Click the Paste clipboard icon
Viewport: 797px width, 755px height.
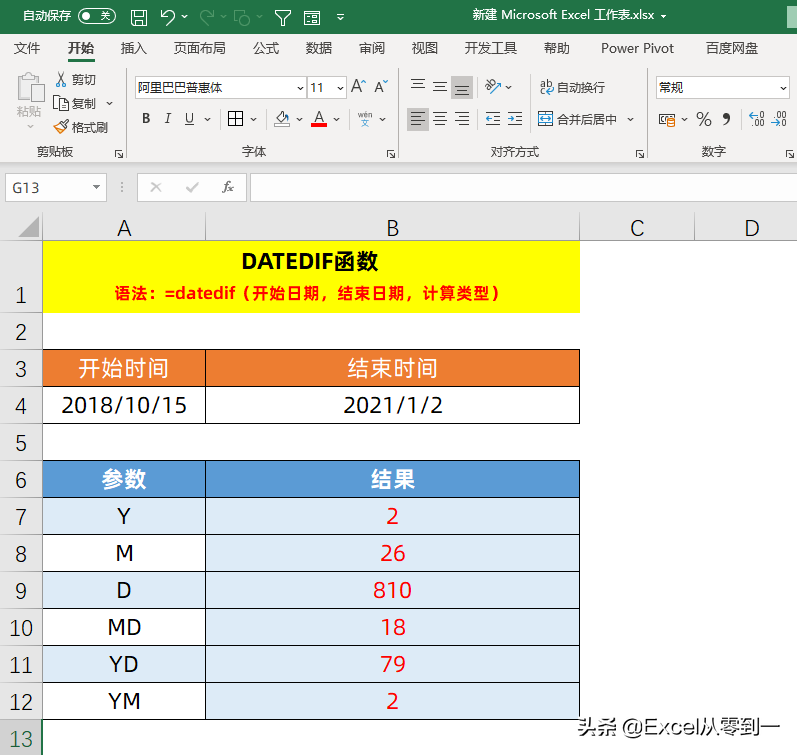[30, 88]
